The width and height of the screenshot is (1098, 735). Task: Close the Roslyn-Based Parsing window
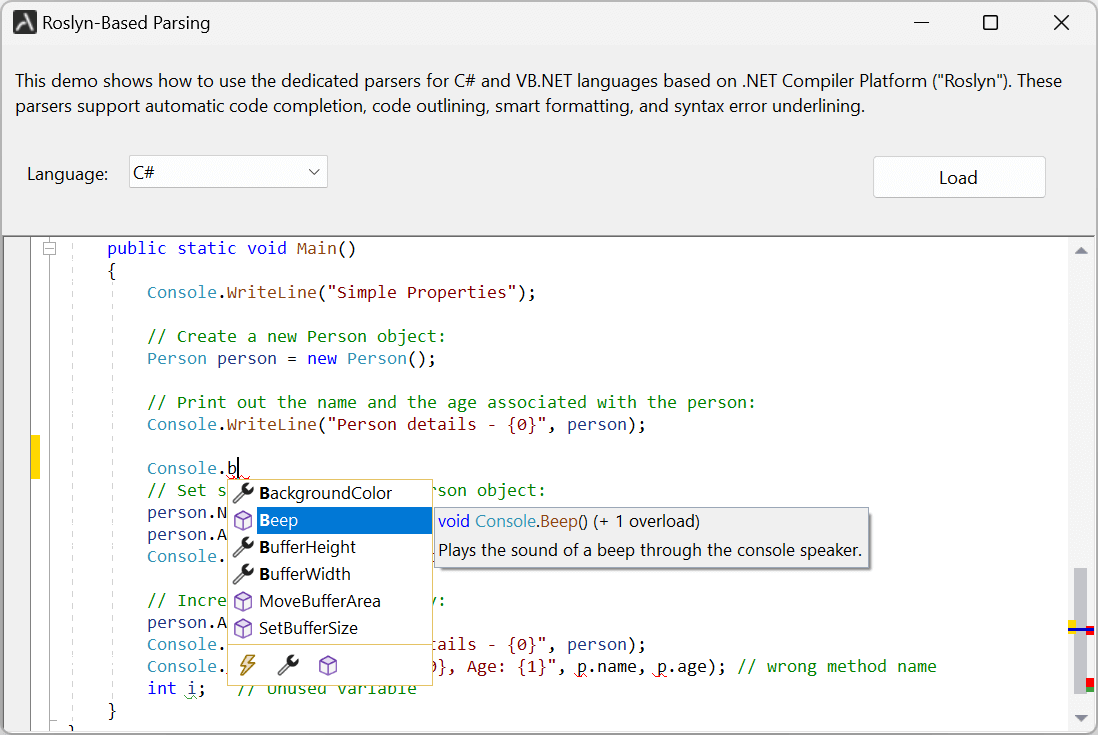(x=1062, y=22)
